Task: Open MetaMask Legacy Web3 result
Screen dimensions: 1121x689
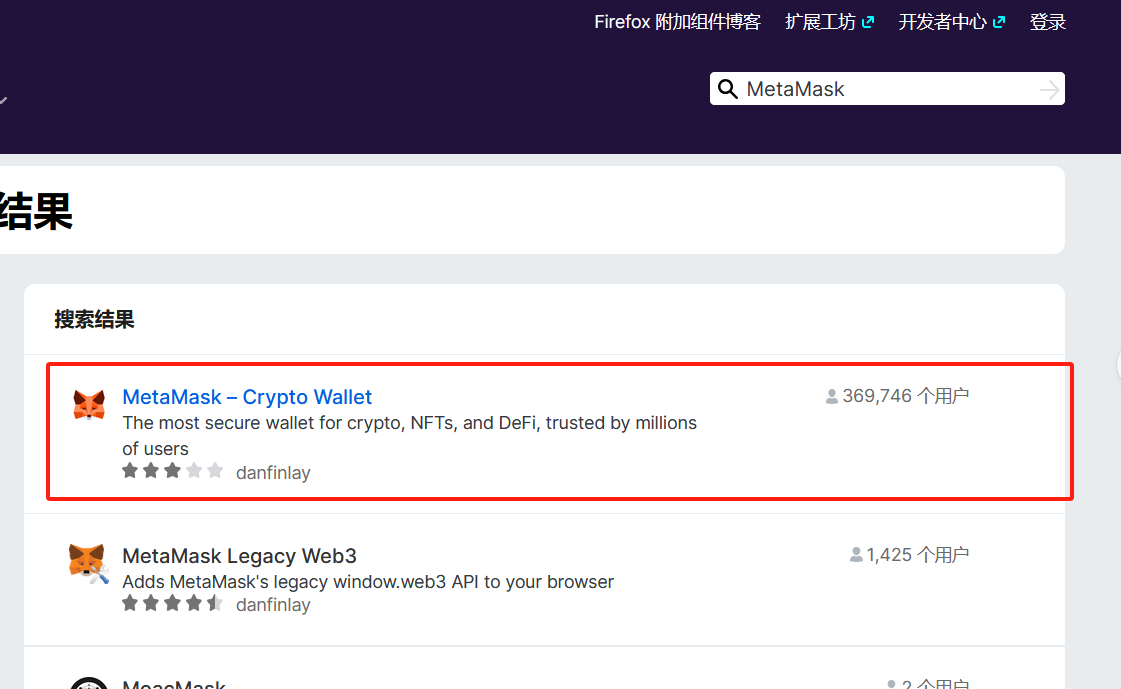Action: click(x=239, y=556)
